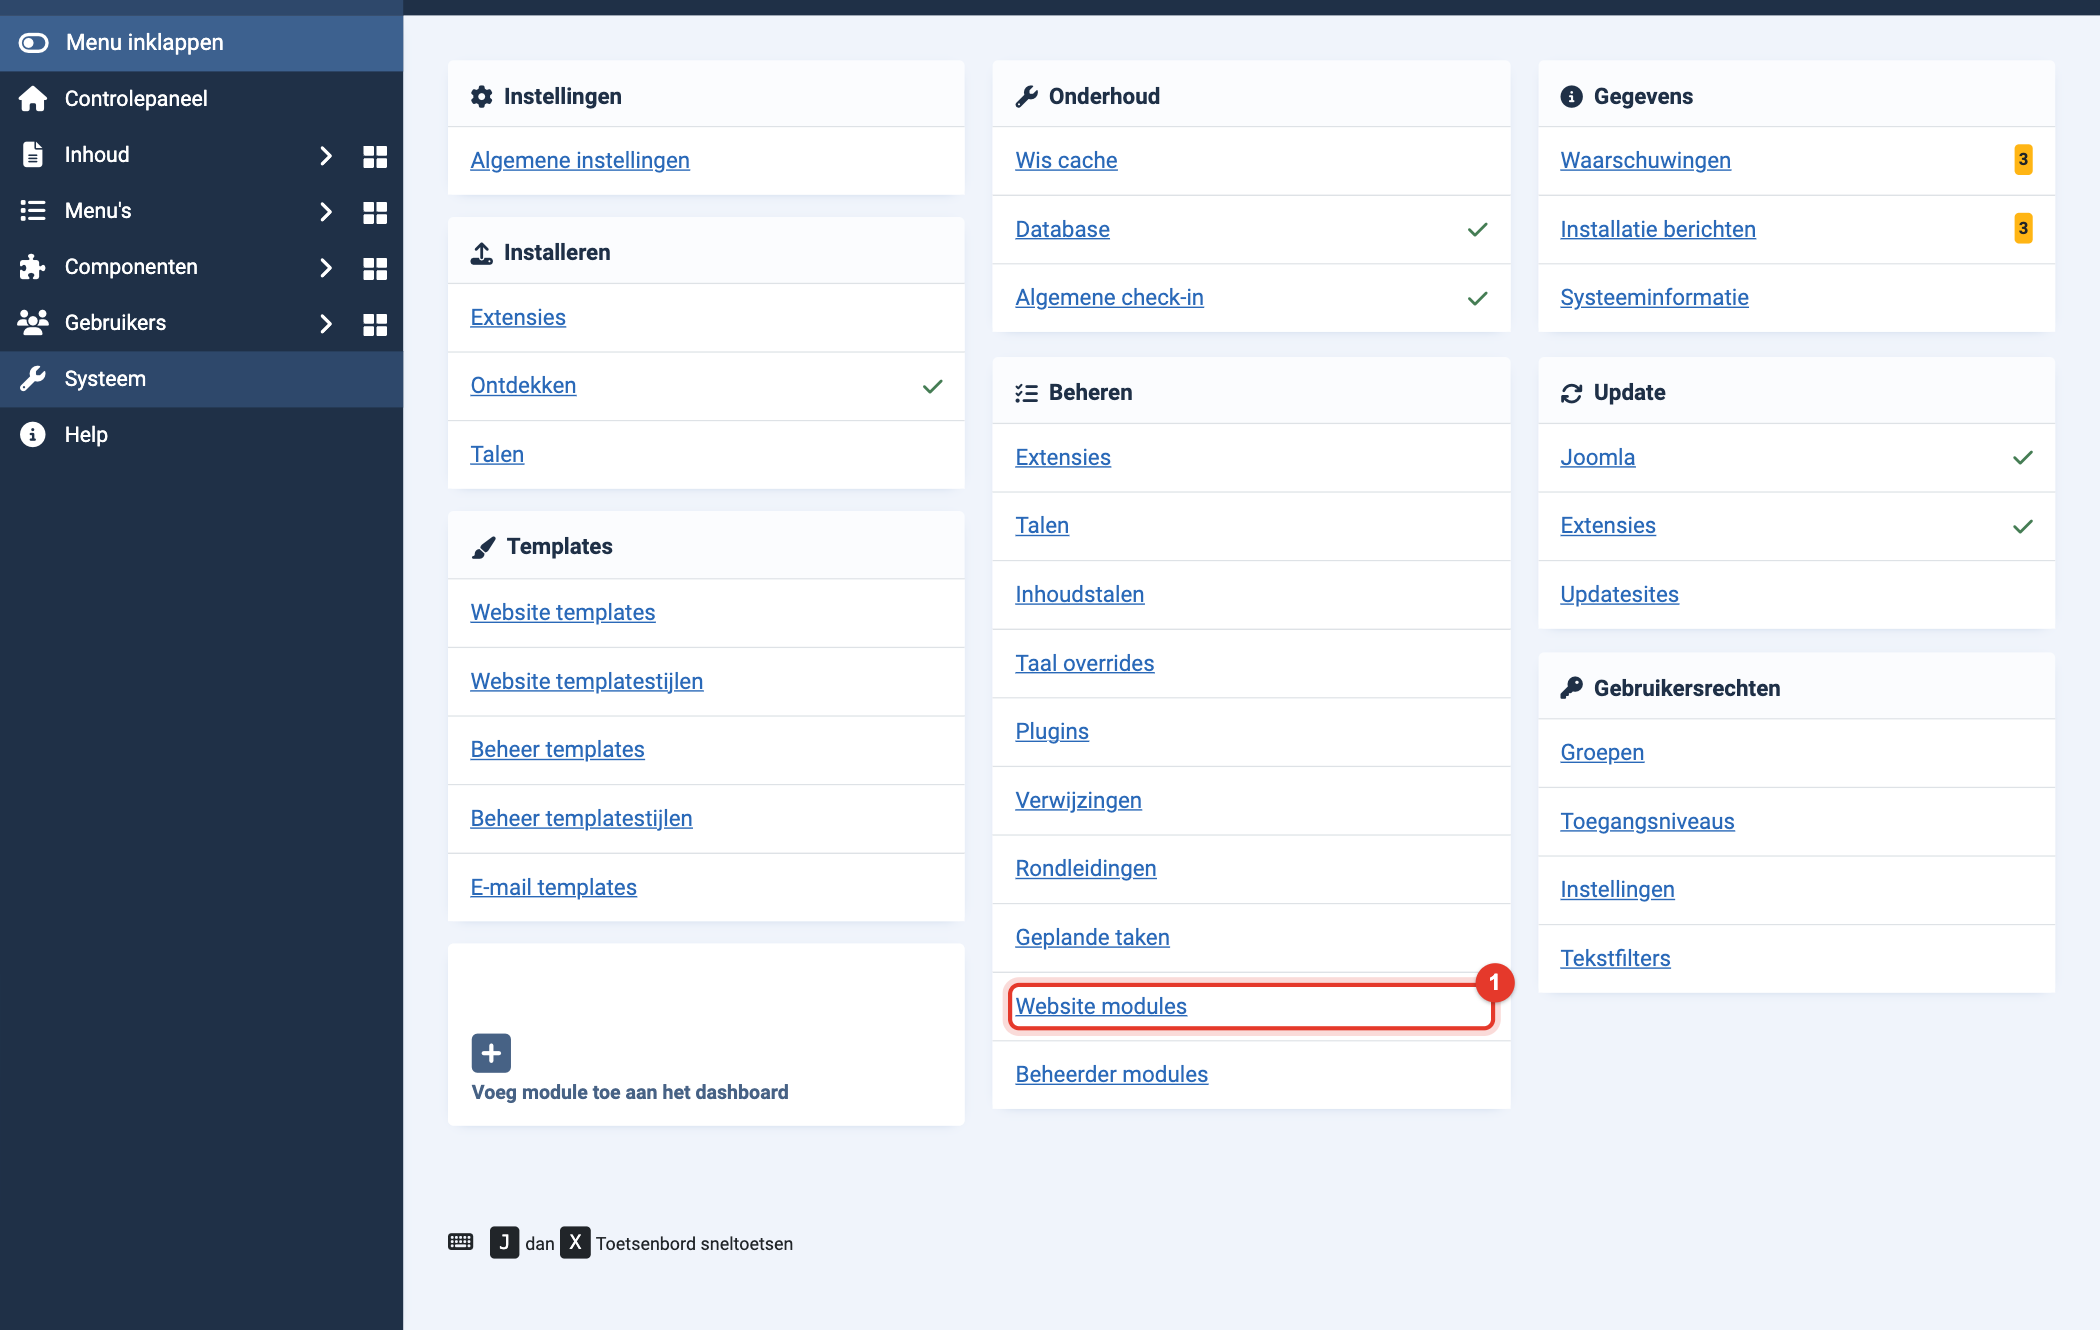Click the plus icon to add dashboard module
The height and width of the screenshot is (1330, 2100).
click(x=491, y=1053)
